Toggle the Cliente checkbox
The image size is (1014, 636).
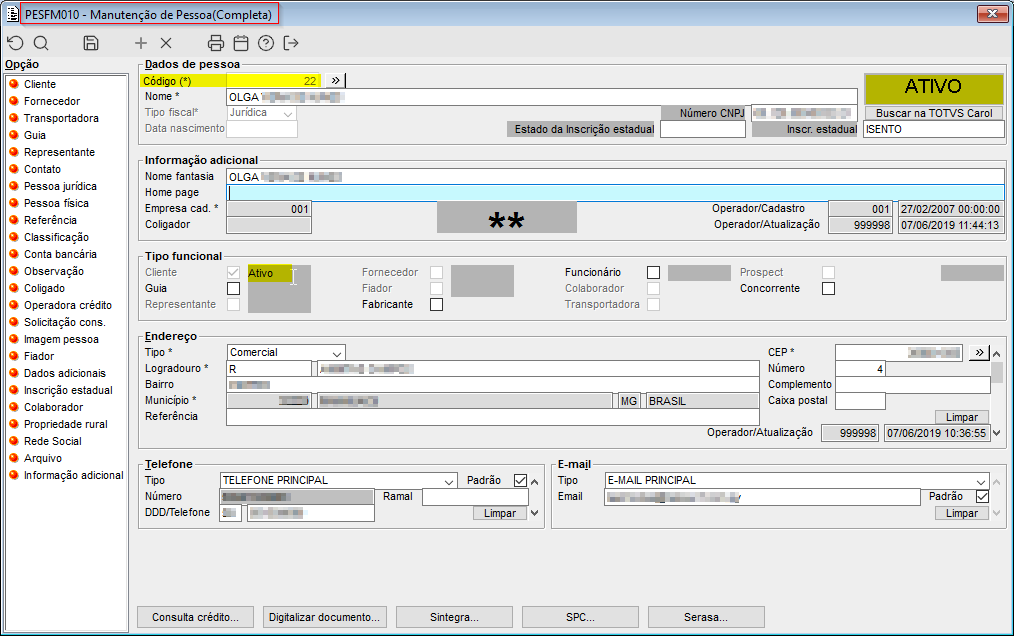(233, 272)
